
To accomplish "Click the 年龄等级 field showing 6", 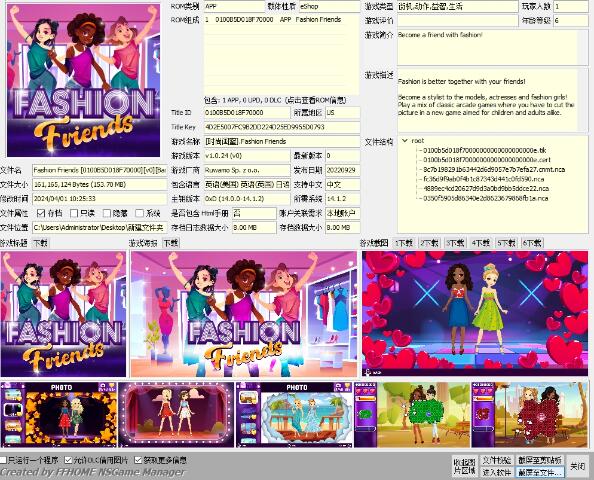I will (x=571, y=20).
